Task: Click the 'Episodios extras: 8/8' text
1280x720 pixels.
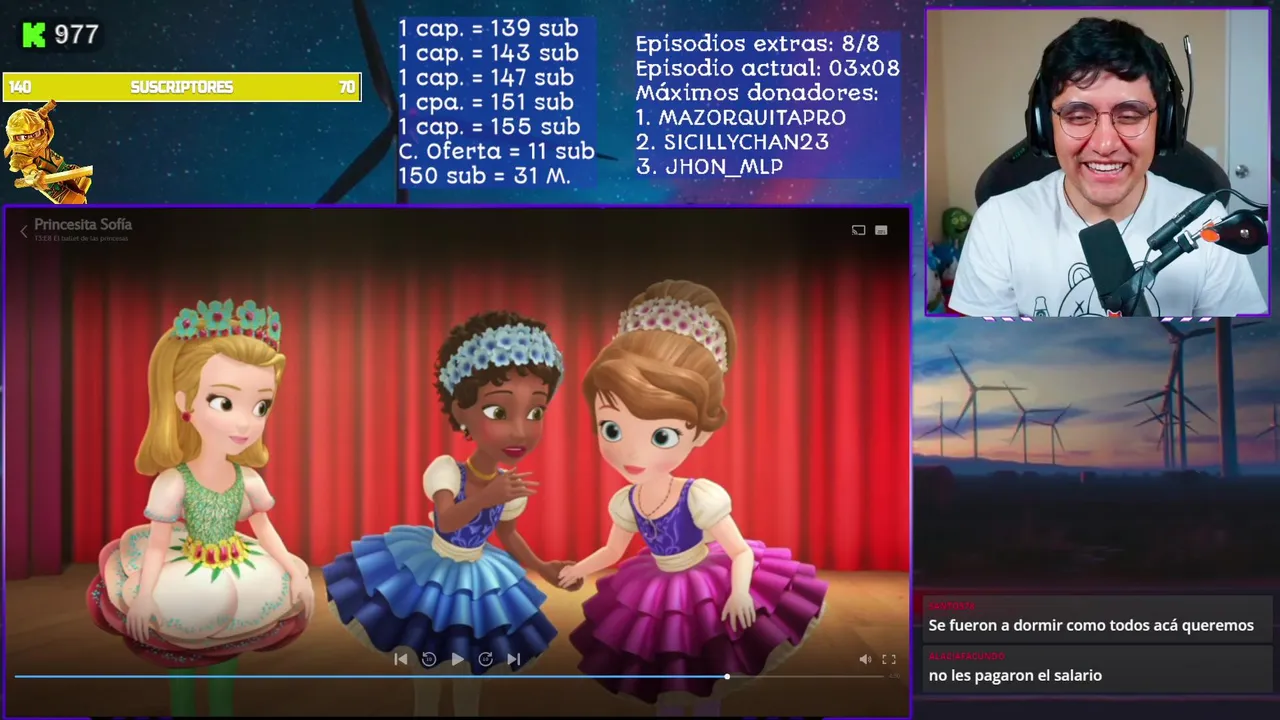Action: point(757,44)
